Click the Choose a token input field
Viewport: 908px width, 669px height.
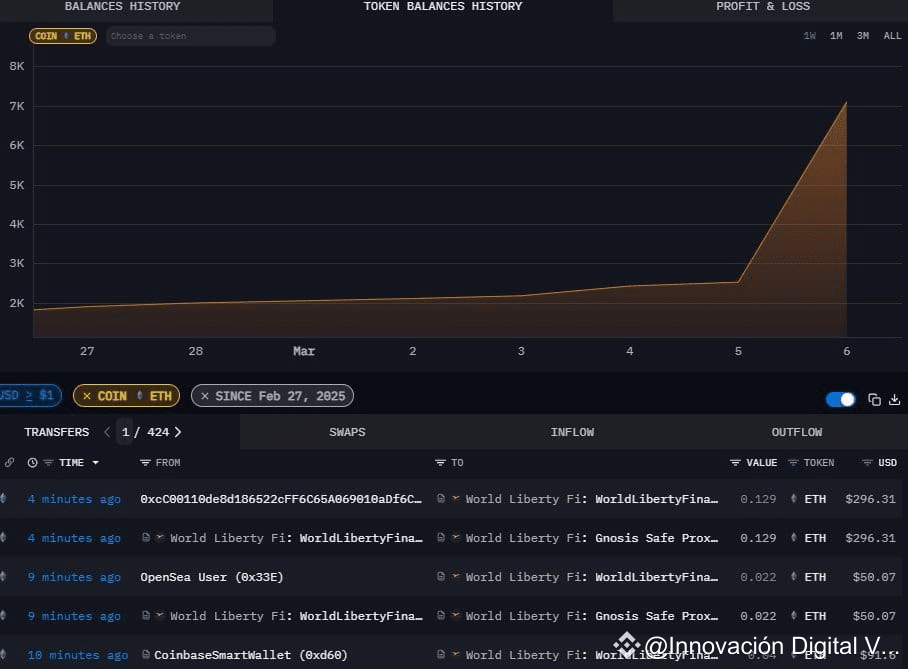(190, 36)
